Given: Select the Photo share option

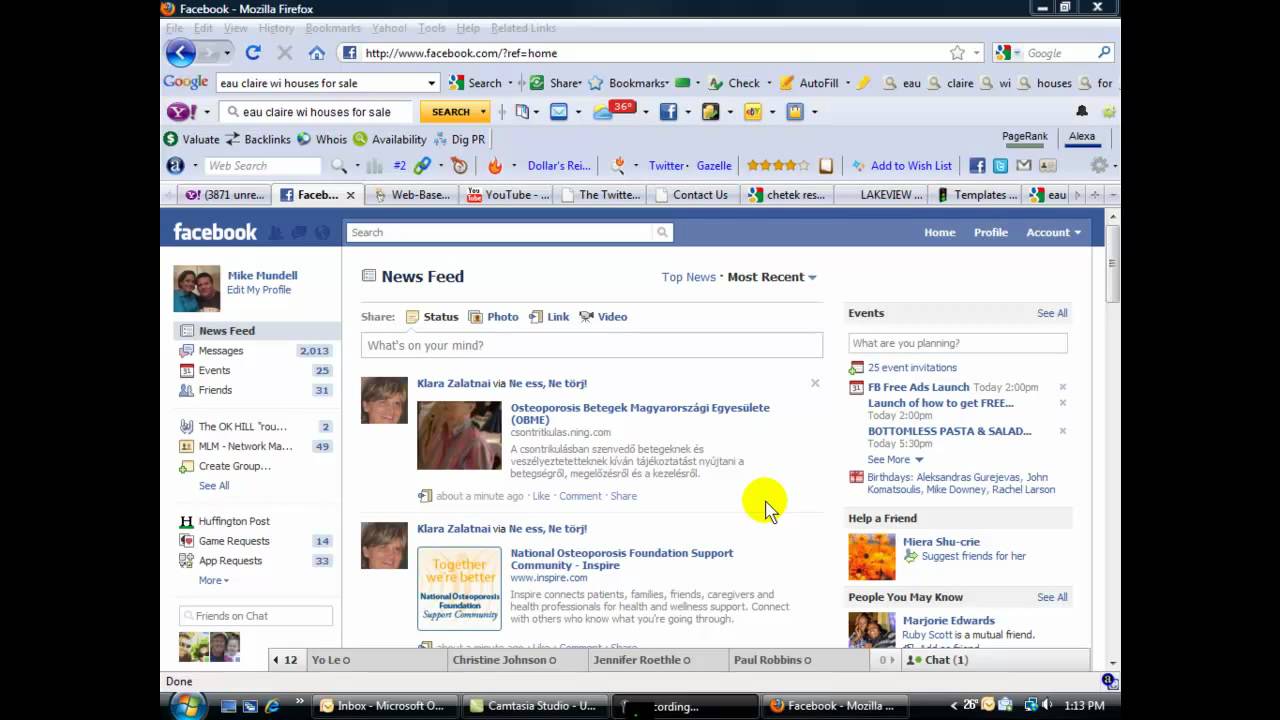Looking at the screenshot, I should click(x=493, y=317).
